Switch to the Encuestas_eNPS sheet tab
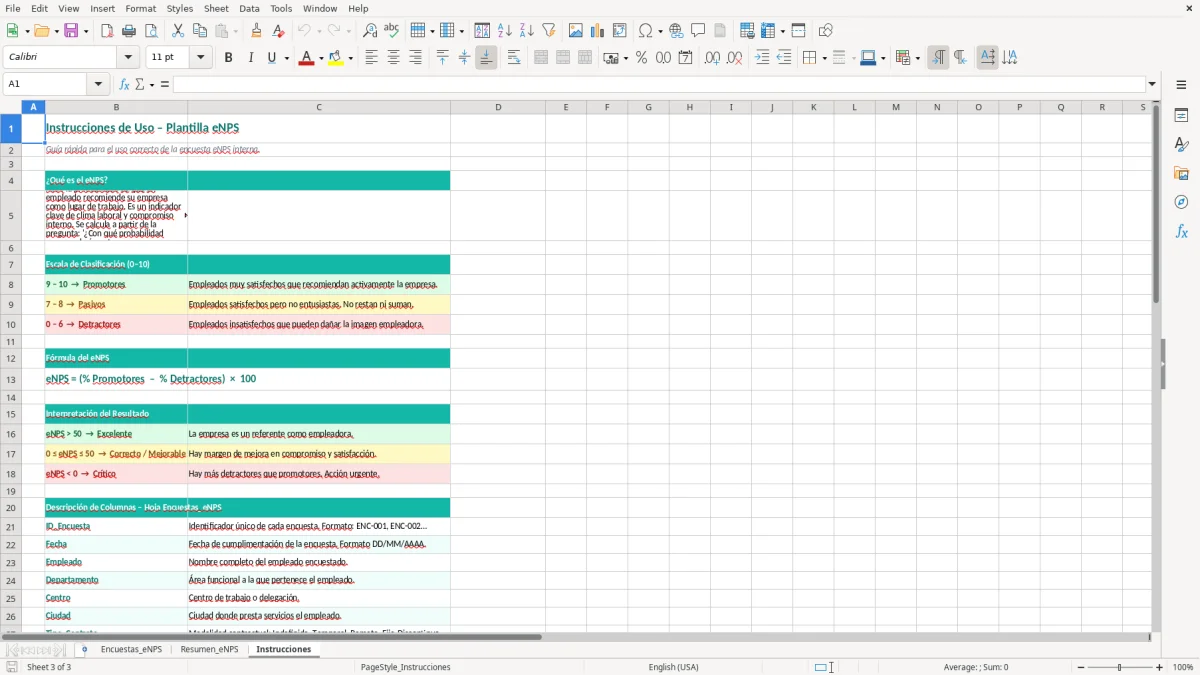Screen dimensions: 1200x675 coord(131,649)
